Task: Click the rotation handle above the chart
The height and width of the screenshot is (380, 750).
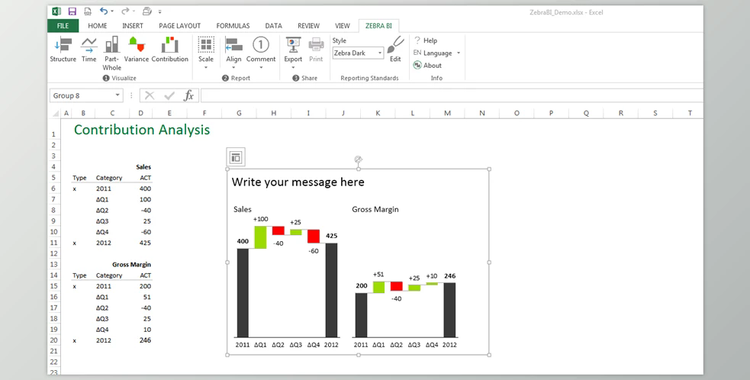Action: point(358,159)
